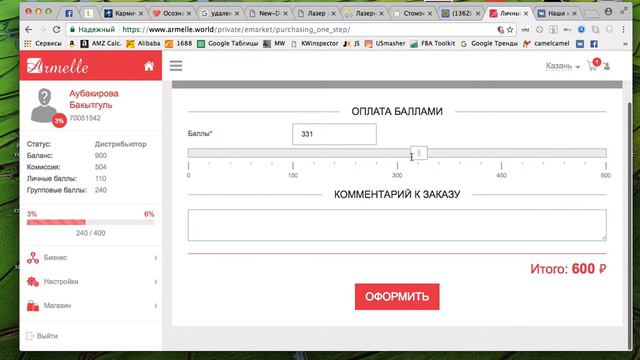Switch to the Facebook browser tab
Screen dimensions: 640x360
click(69, 13)
